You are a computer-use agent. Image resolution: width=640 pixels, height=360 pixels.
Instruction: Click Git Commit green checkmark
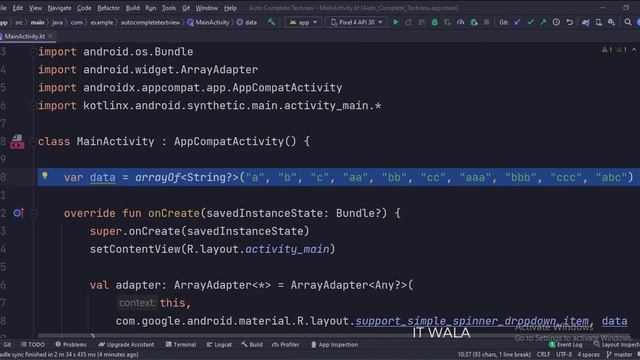click(x=530, y=22)
